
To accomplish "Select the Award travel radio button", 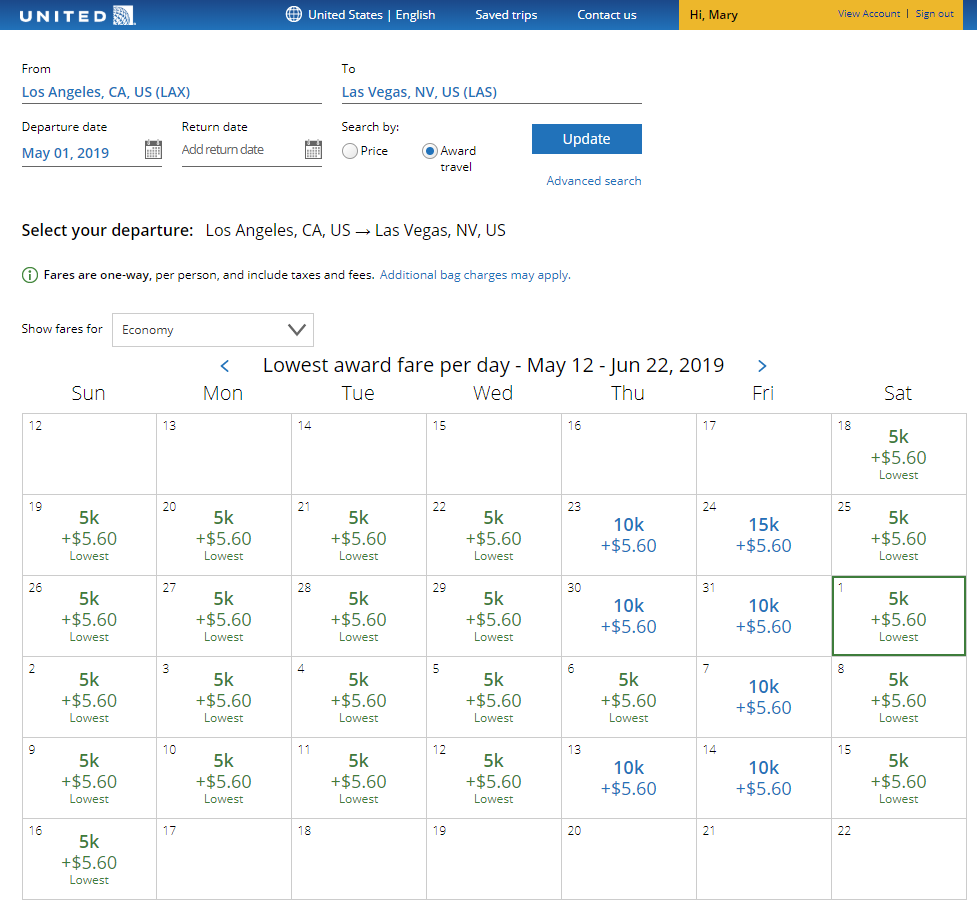I will point(429,151).
